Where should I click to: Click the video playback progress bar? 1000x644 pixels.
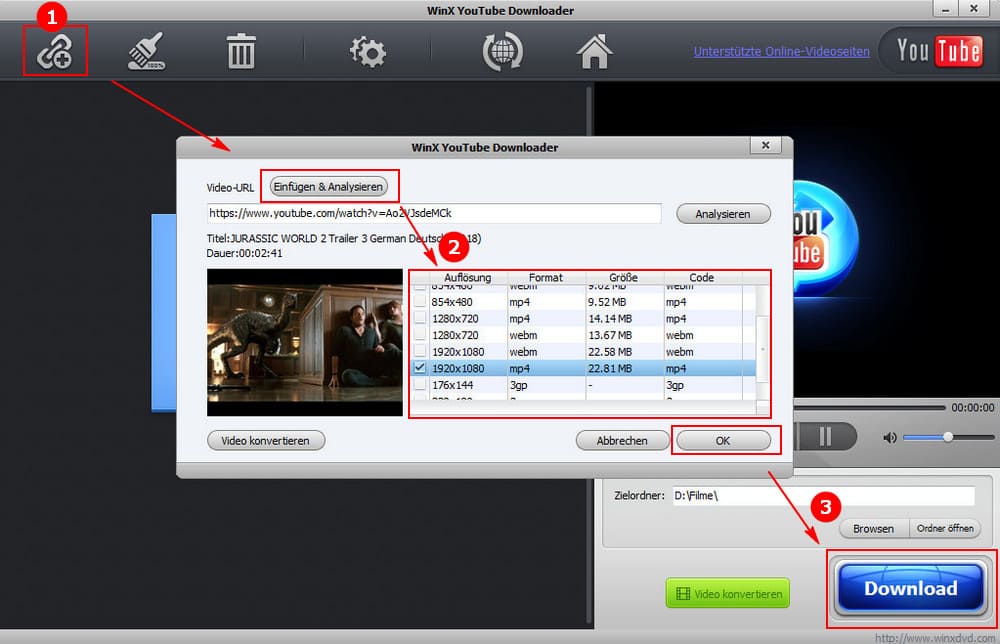[x=869, y=407]
